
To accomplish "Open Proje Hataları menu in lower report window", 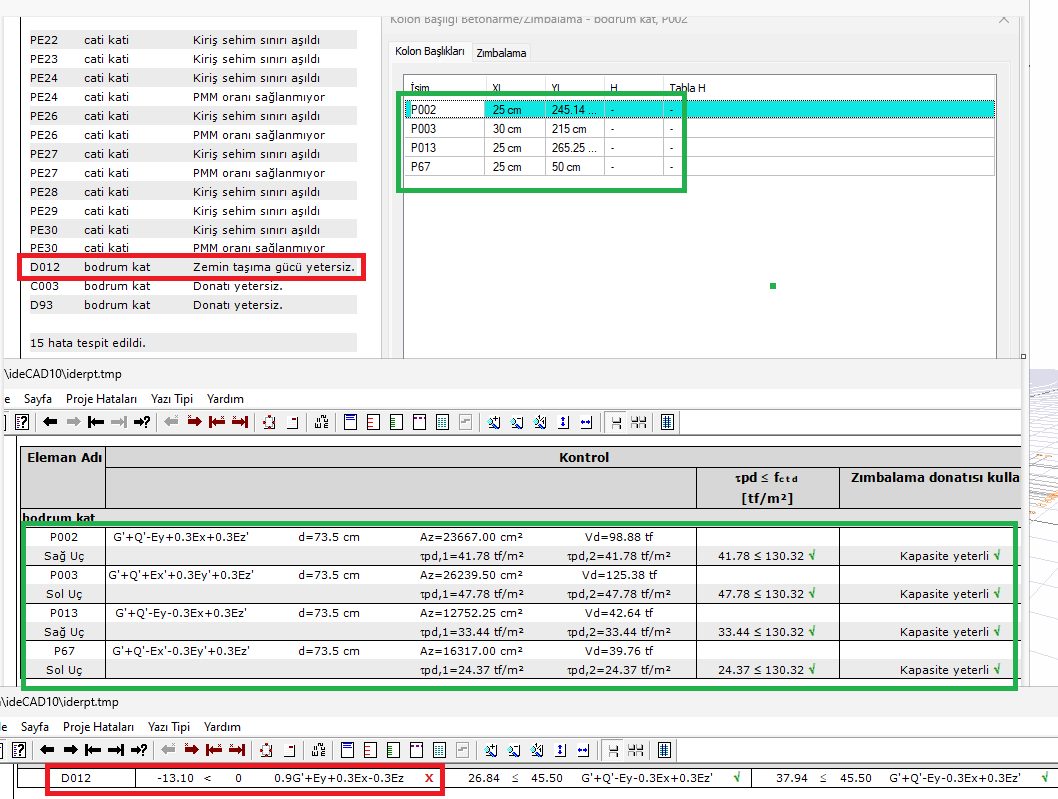I will pos(99,727).
